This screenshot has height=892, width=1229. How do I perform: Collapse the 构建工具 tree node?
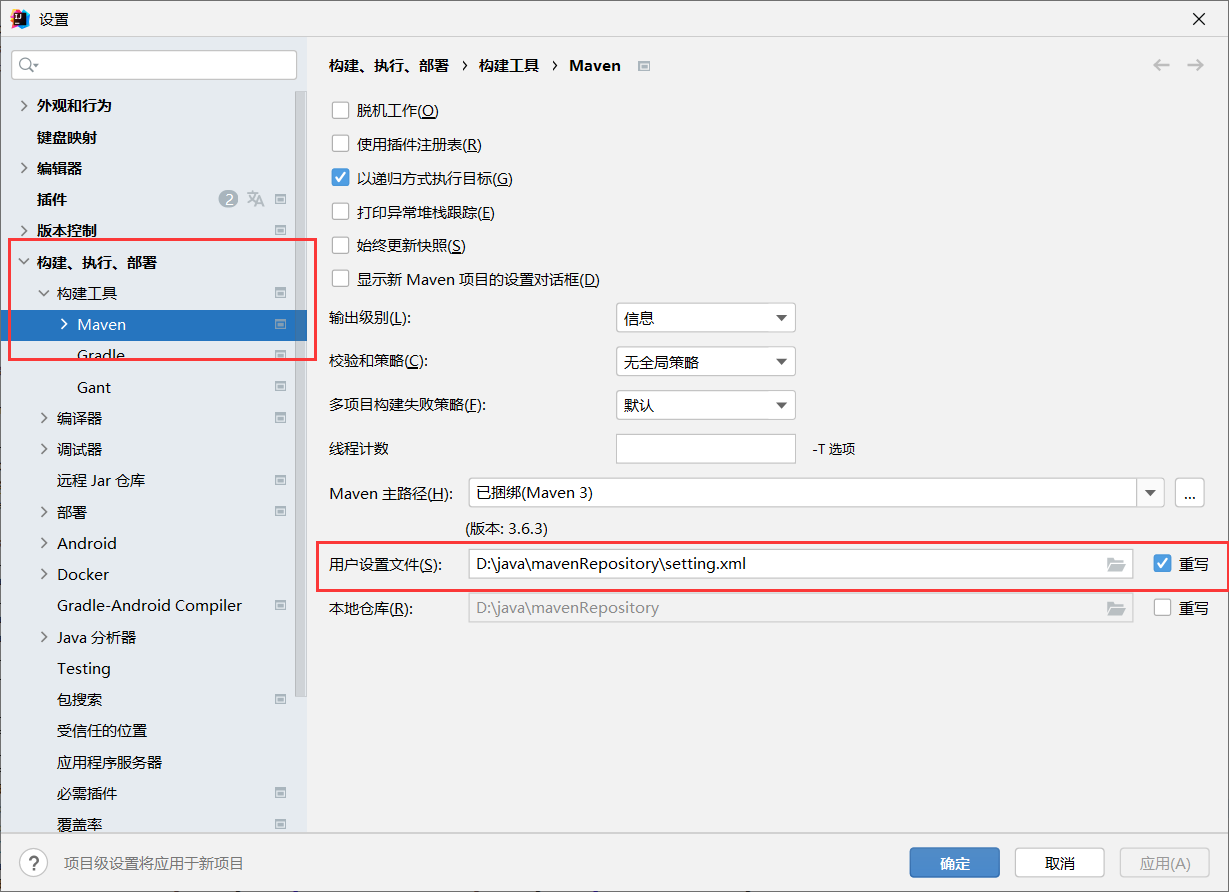44,293
